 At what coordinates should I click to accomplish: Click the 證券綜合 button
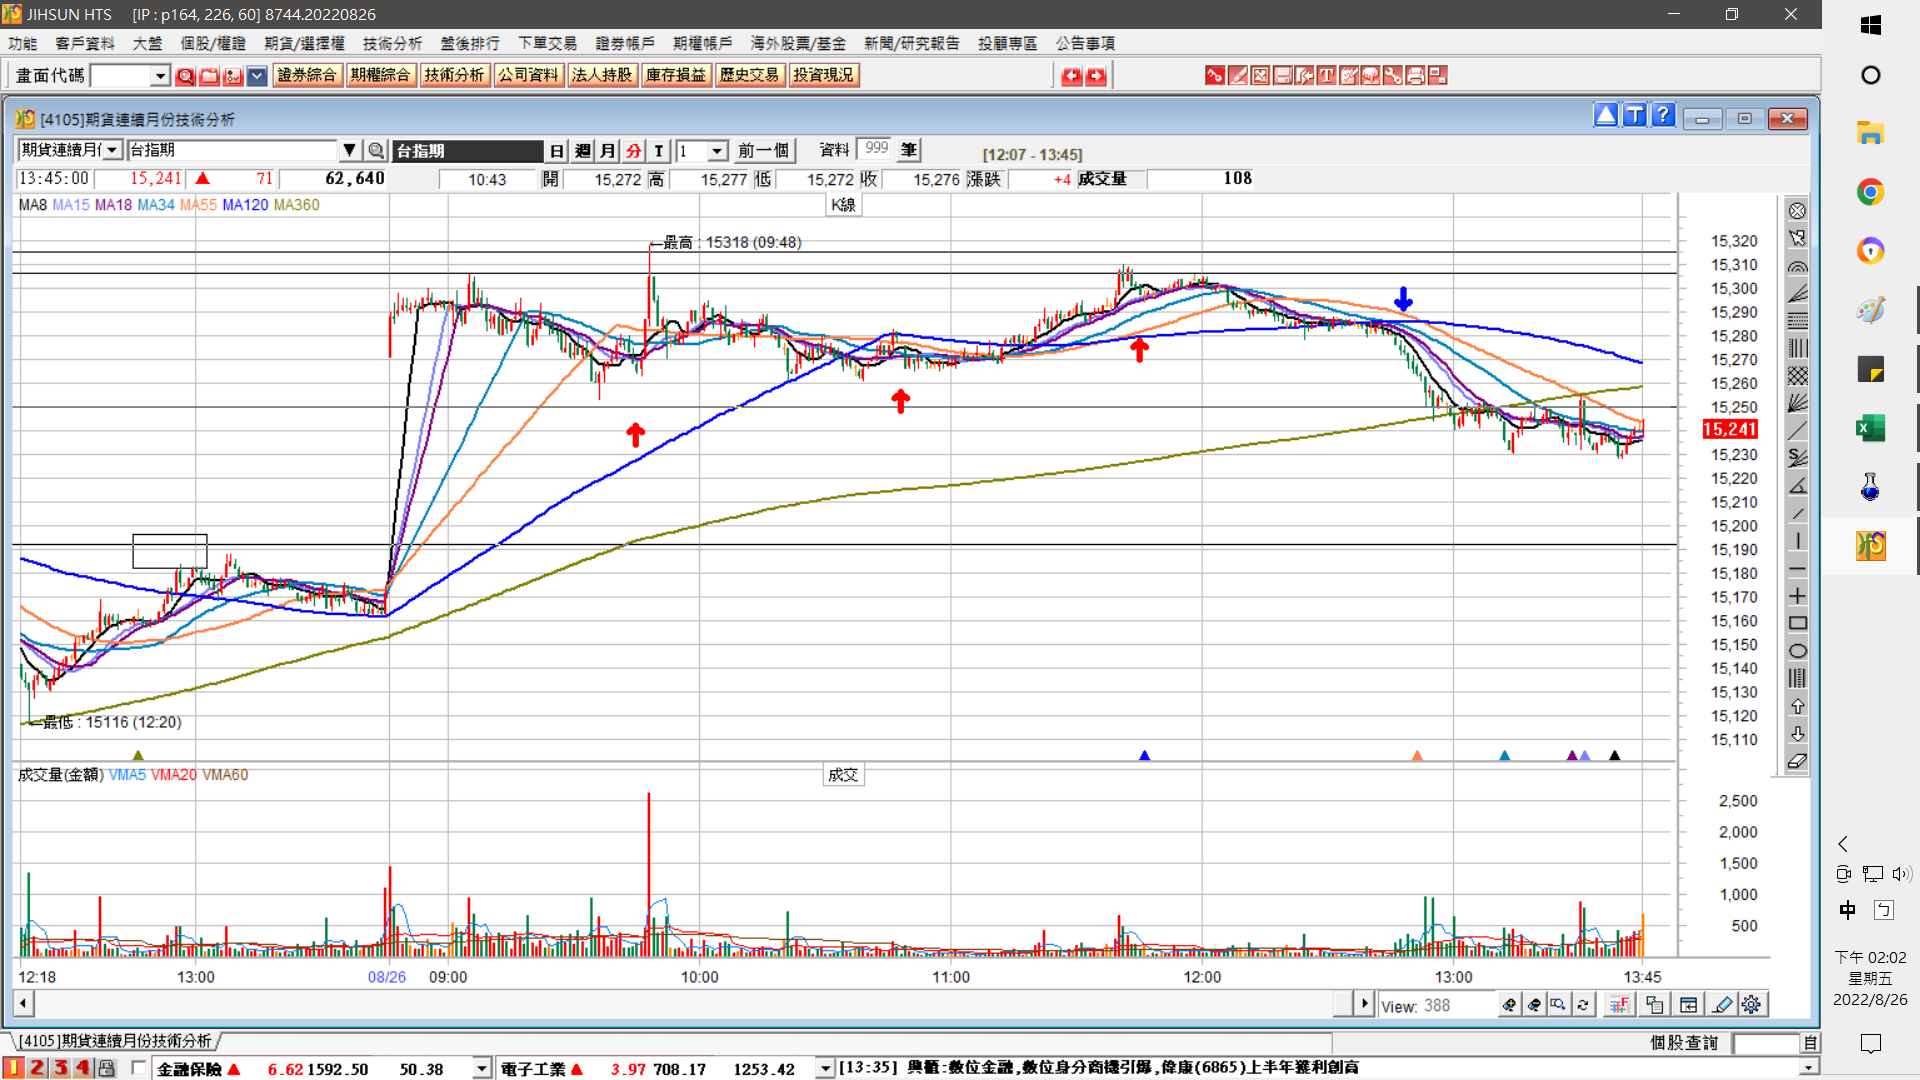point(307,75)
